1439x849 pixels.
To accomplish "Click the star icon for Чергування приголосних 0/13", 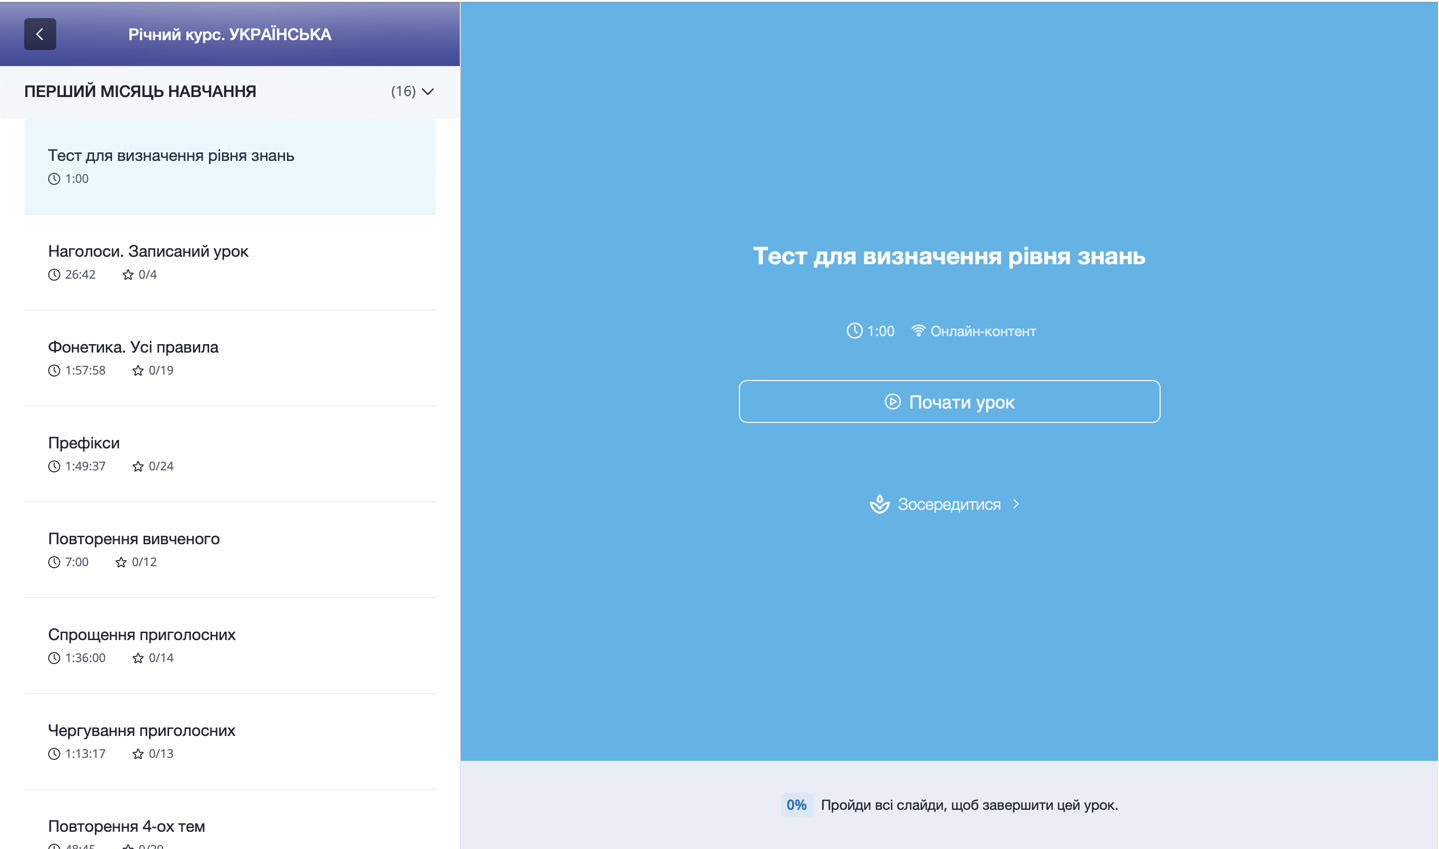I will click(x=138, y=754).
